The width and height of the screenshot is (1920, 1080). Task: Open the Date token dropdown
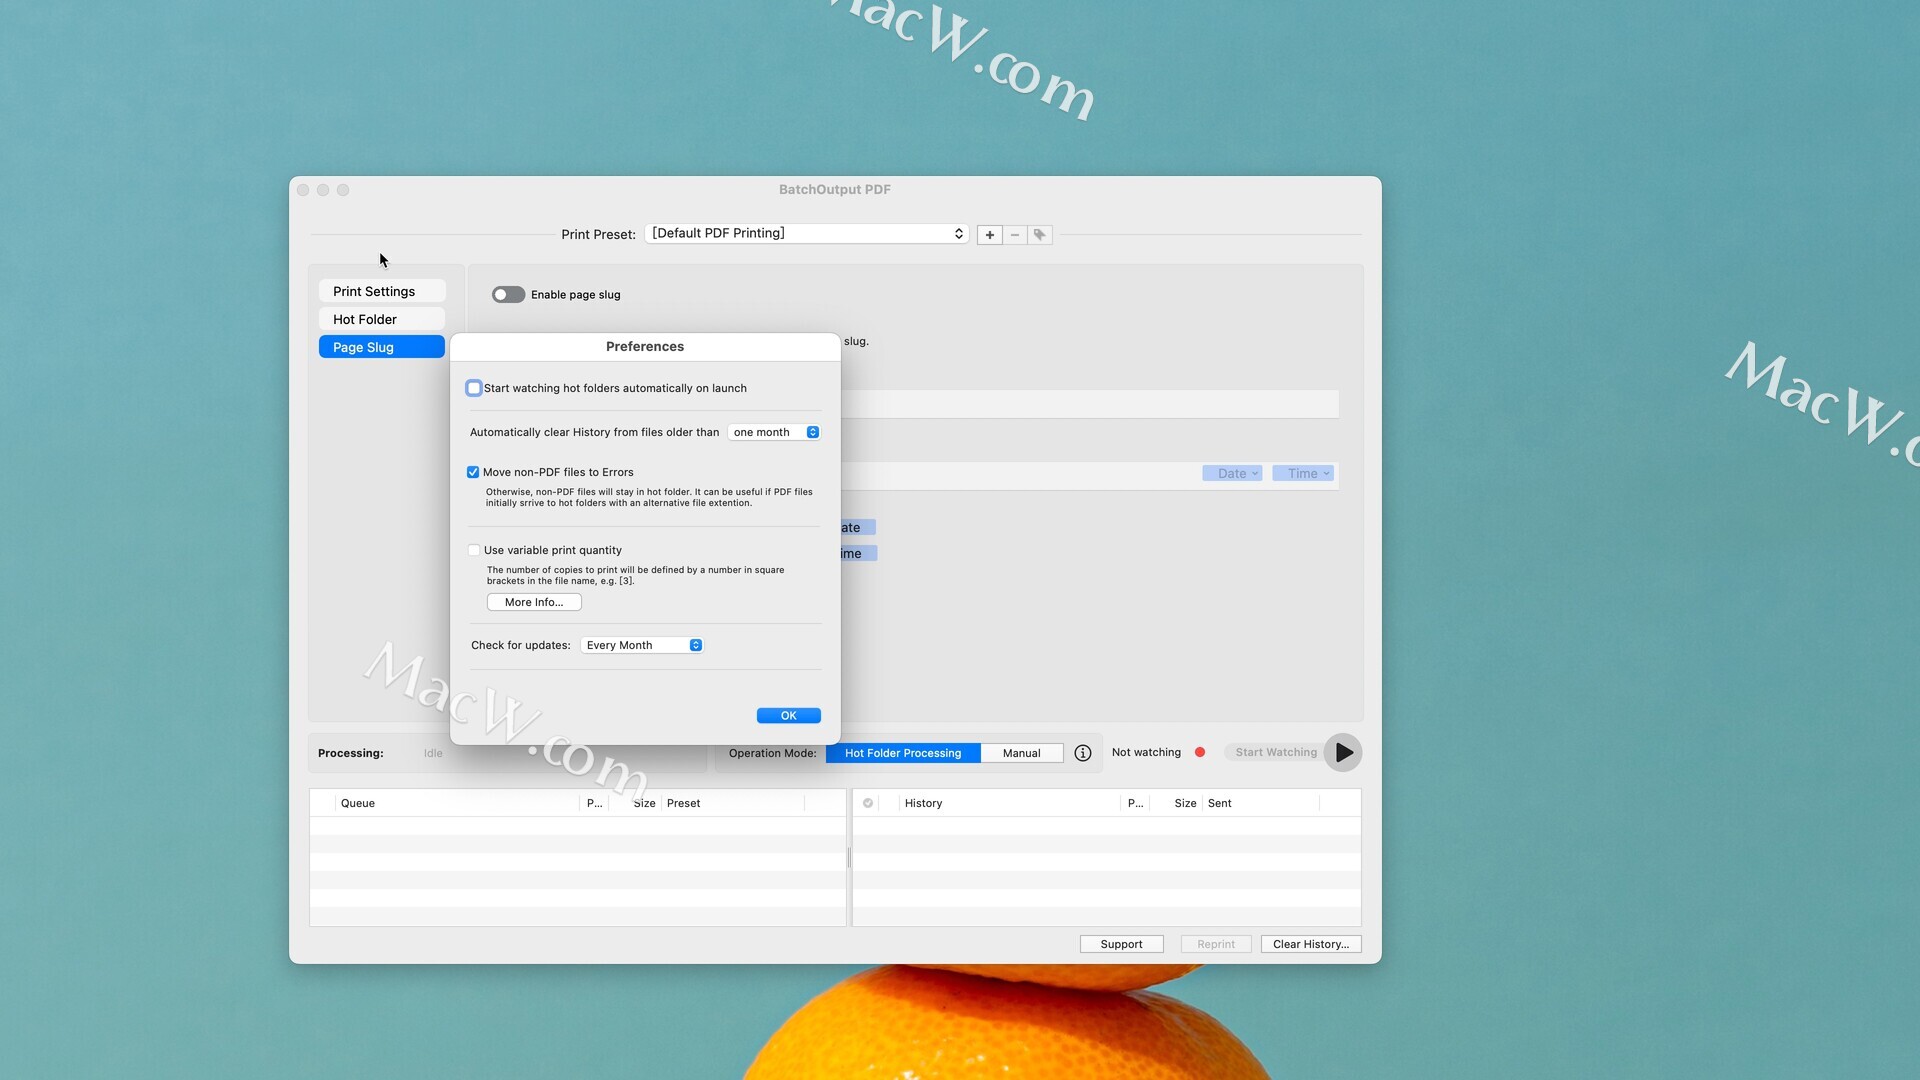point(1232,474)
